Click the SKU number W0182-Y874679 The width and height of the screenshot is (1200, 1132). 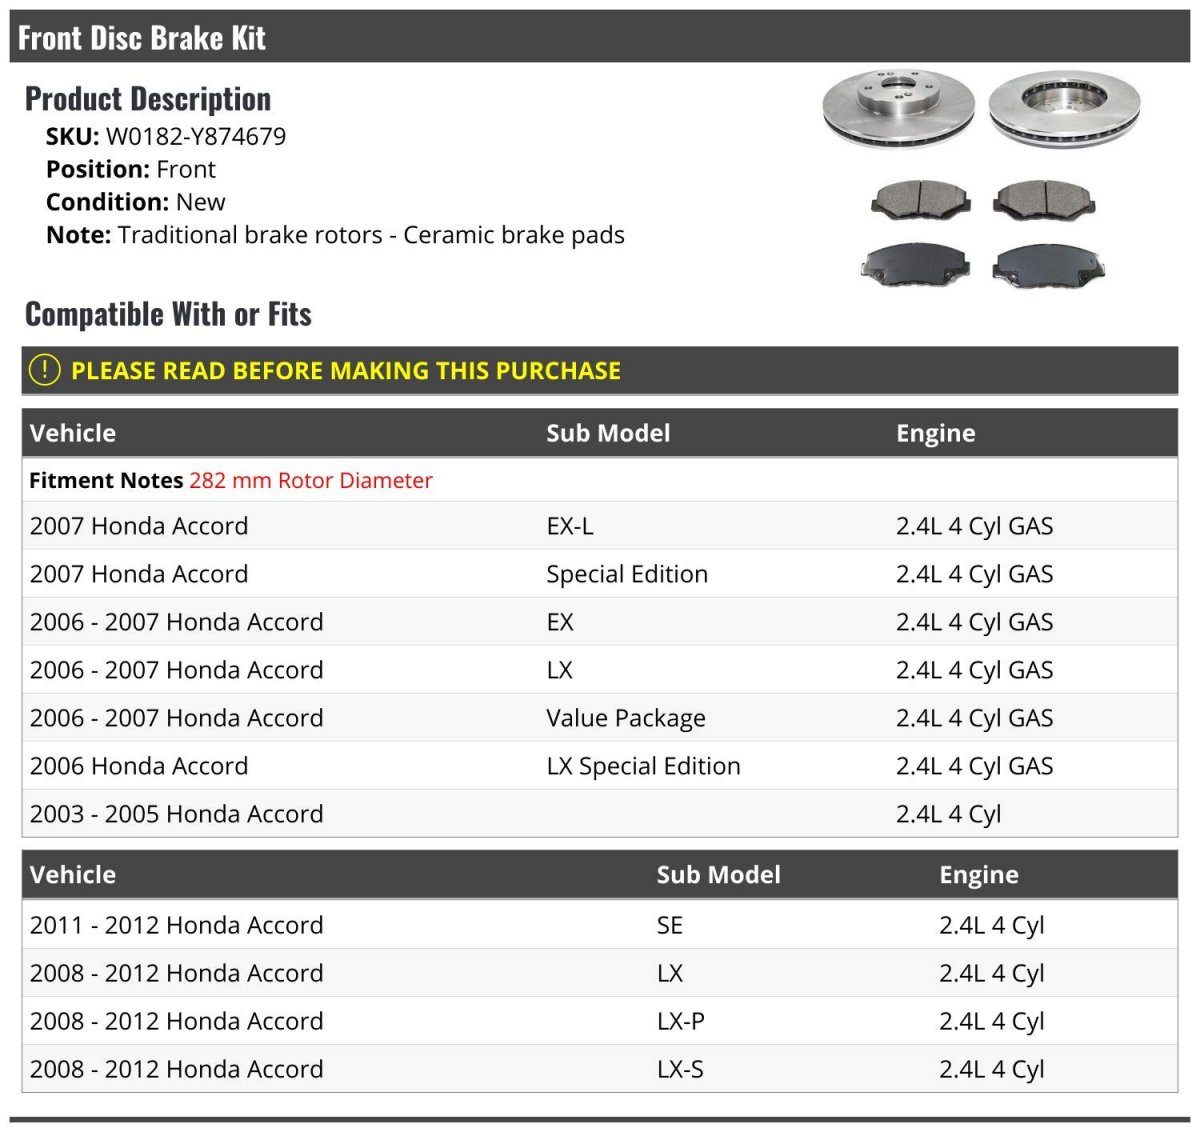coord(196,136)
